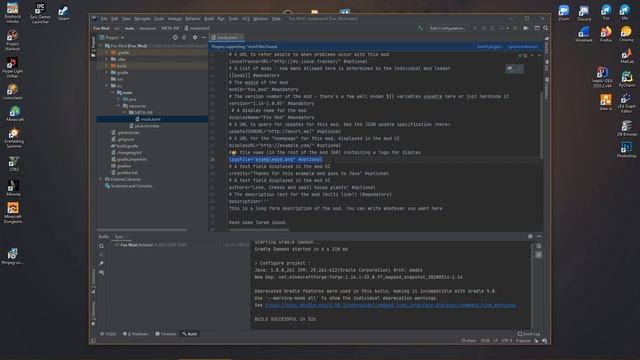Click the eye view options icon in Build panel
This screenshot has height=360, width=640.
(101, 272)
